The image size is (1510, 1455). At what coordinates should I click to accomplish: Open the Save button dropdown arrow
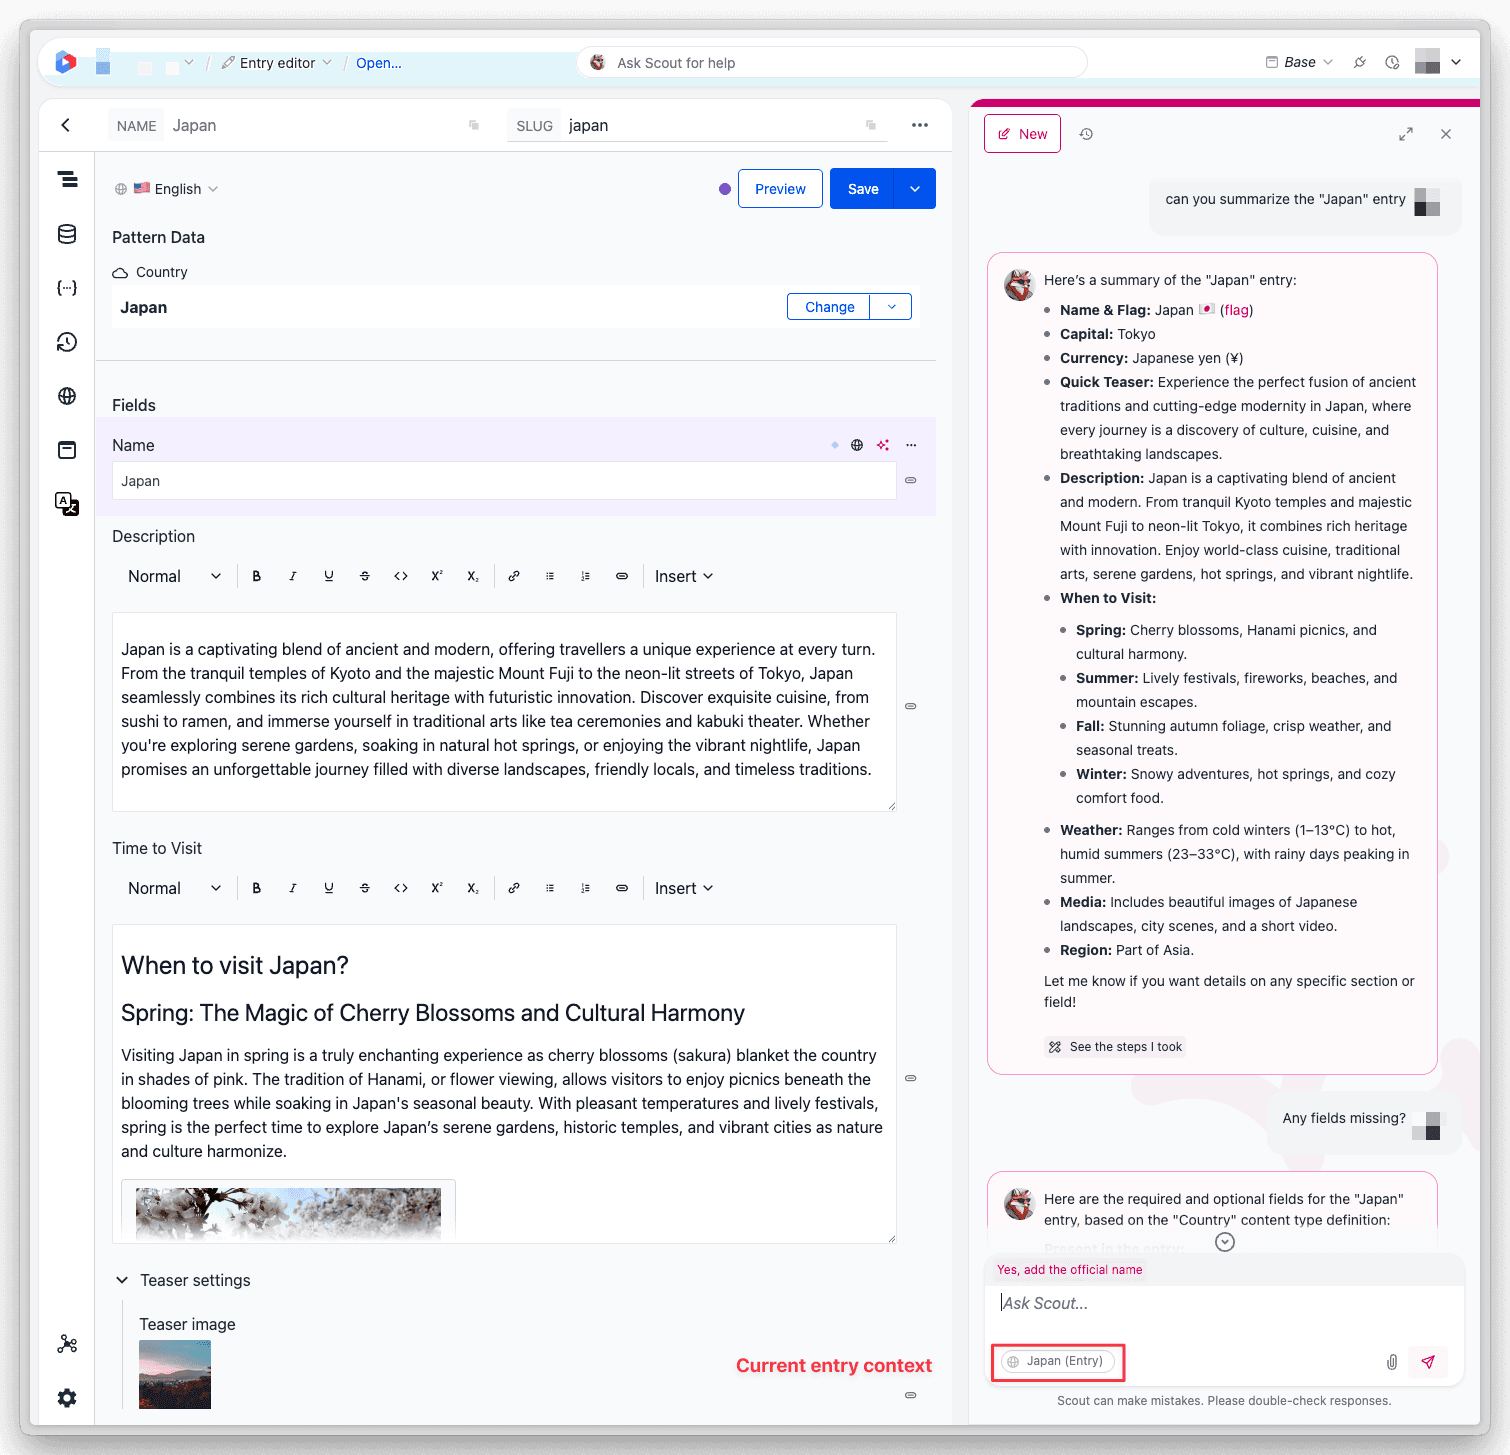click(x=913, y=188)
